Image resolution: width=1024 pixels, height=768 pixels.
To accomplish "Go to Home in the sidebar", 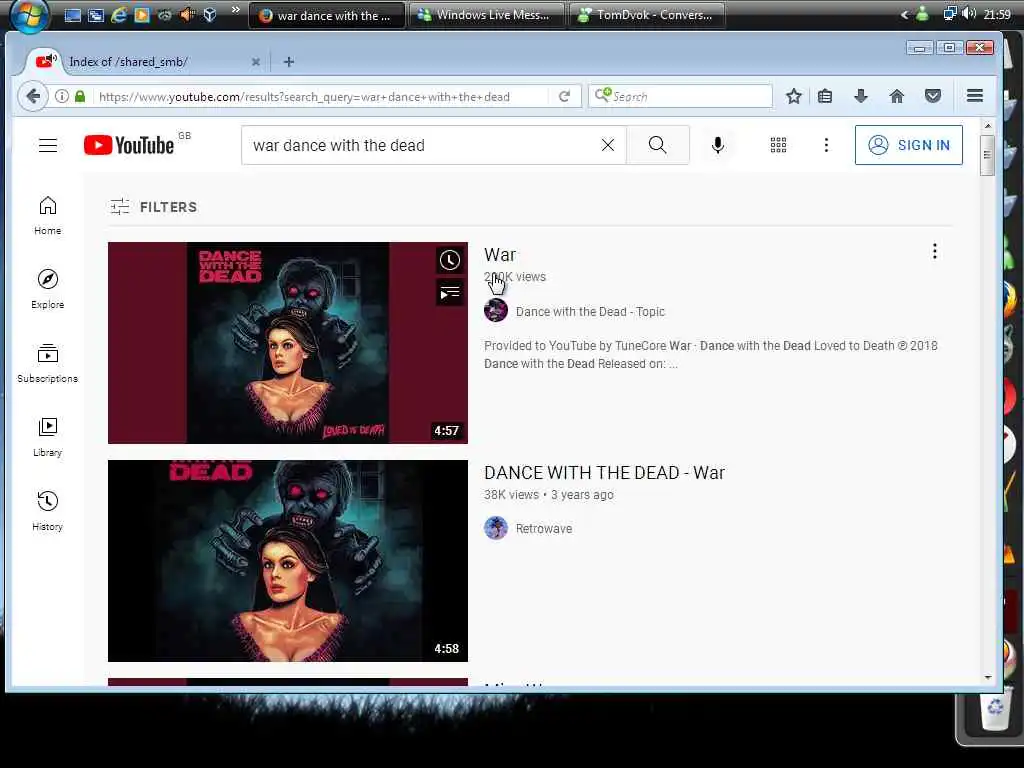I will coord(48,216).
